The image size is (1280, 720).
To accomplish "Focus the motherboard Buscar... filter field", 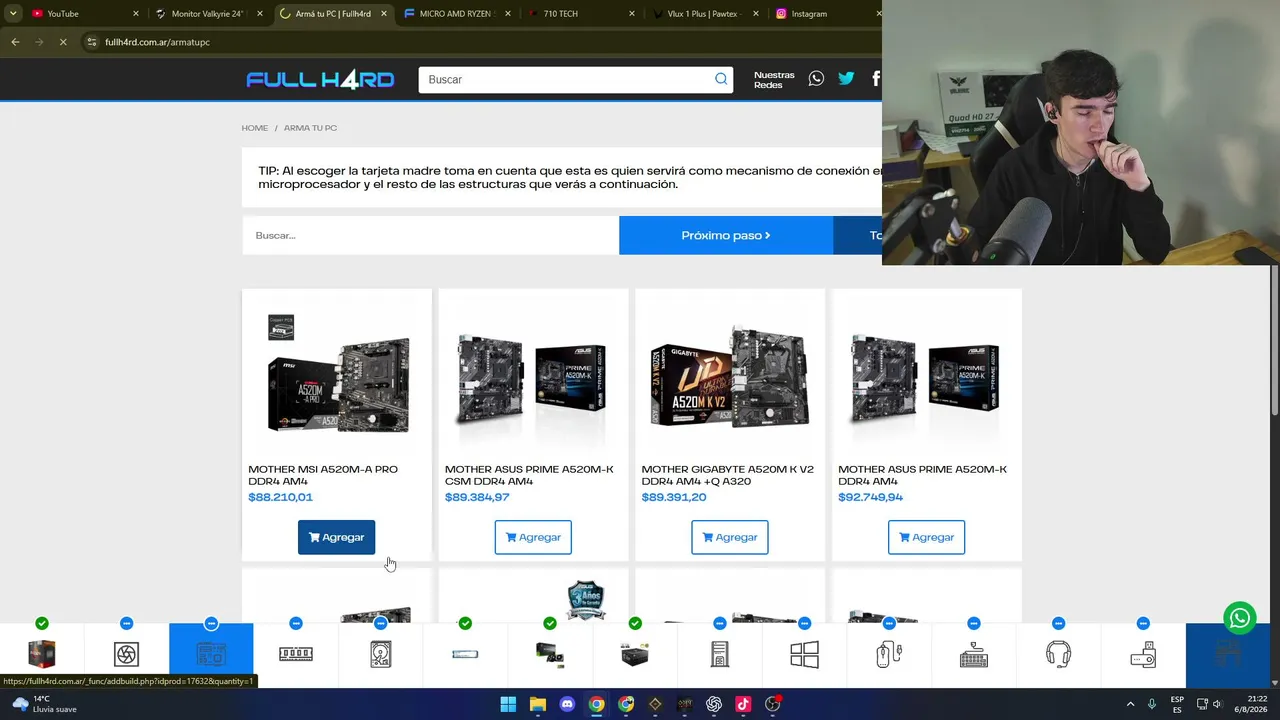I will click(430, 235).
